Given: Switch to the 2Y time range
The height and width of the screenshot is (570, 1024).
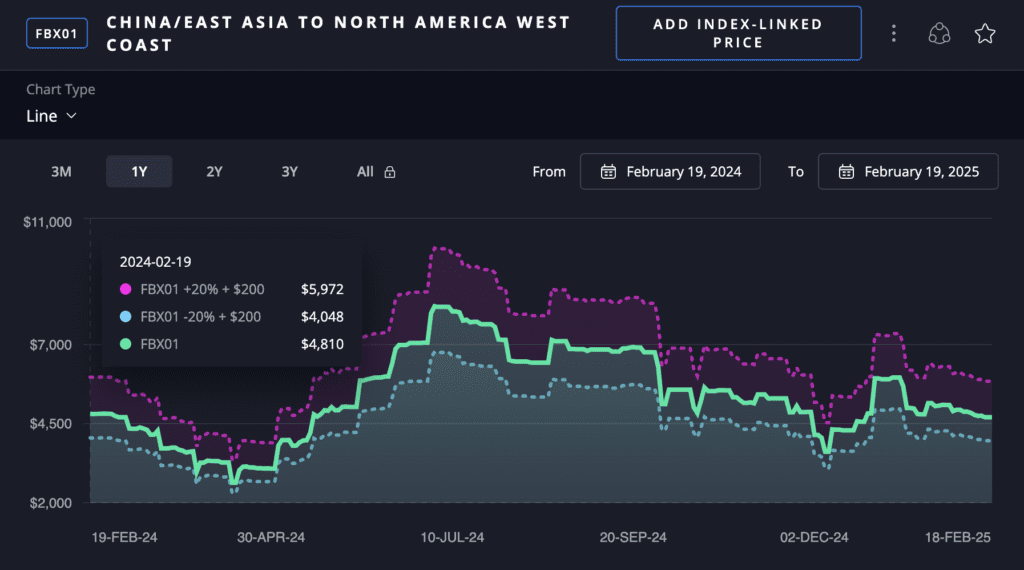Looking at the screenshot, I should point(214,172).
